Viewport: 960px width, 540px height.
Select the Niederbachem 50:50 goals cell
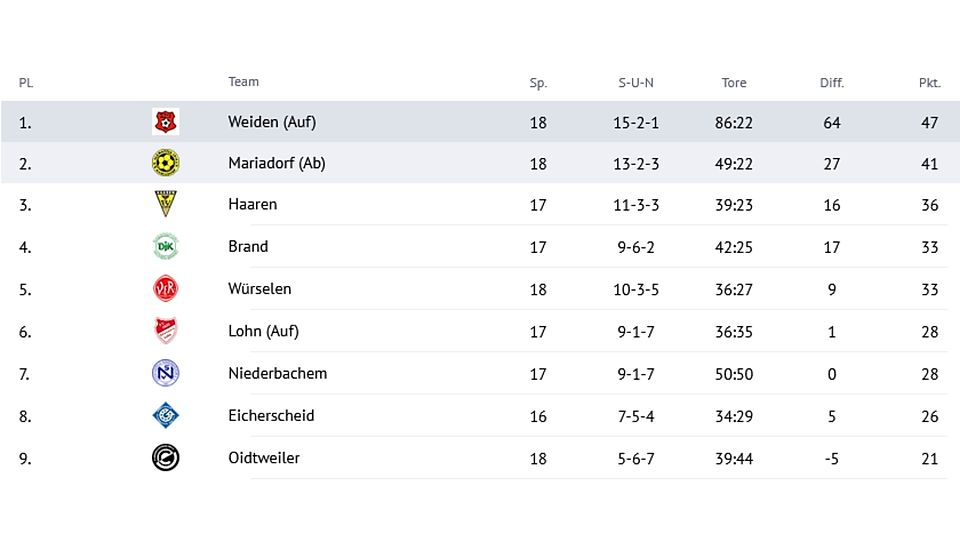[x=734, y=373]
